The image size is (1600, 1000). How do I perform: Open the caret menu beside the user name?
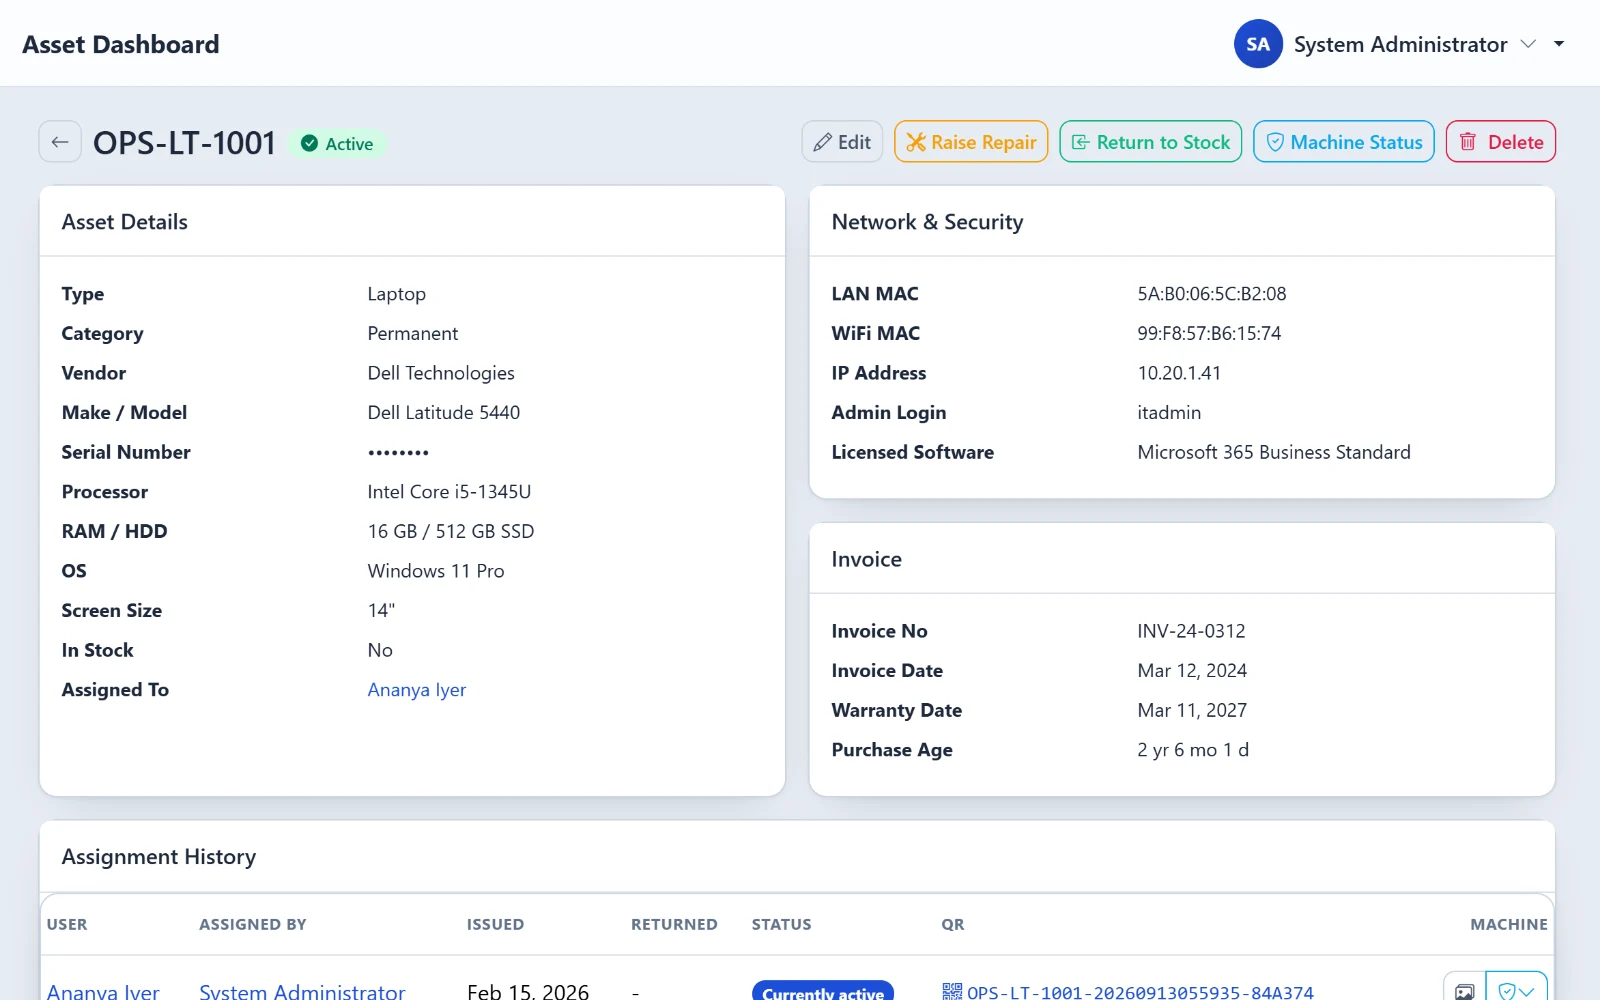coord(1559,44)
